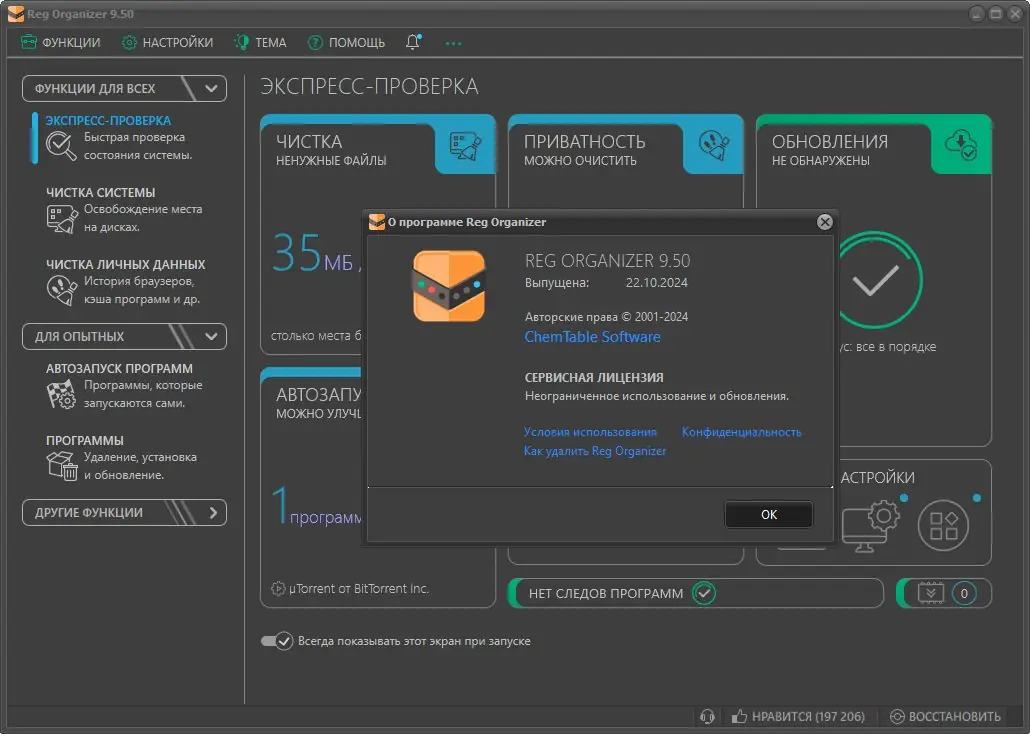Click the ЧИСТКА card title

tap(309, 142)
